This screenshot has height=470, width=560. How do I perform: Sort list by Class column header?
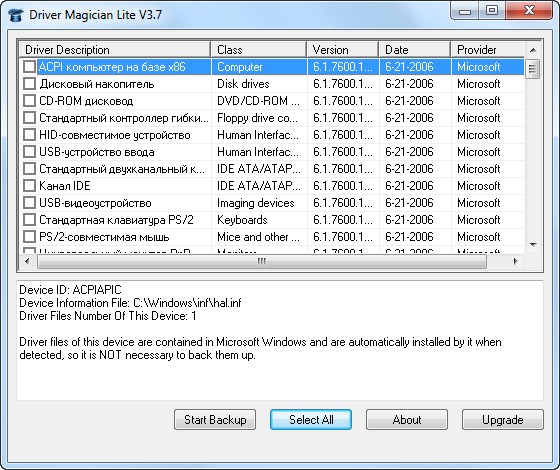pos(259,50)
